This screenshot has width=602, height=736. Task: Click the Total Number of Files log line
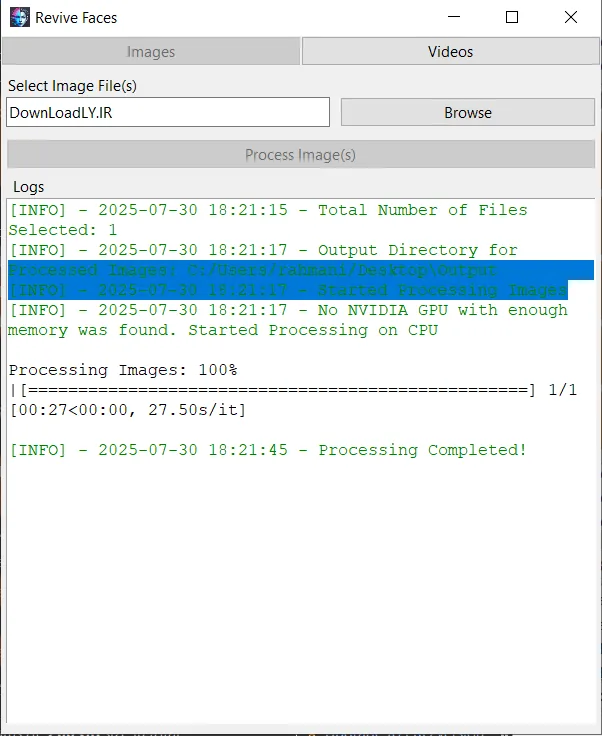pyautogui.click(x=268, y=220)
